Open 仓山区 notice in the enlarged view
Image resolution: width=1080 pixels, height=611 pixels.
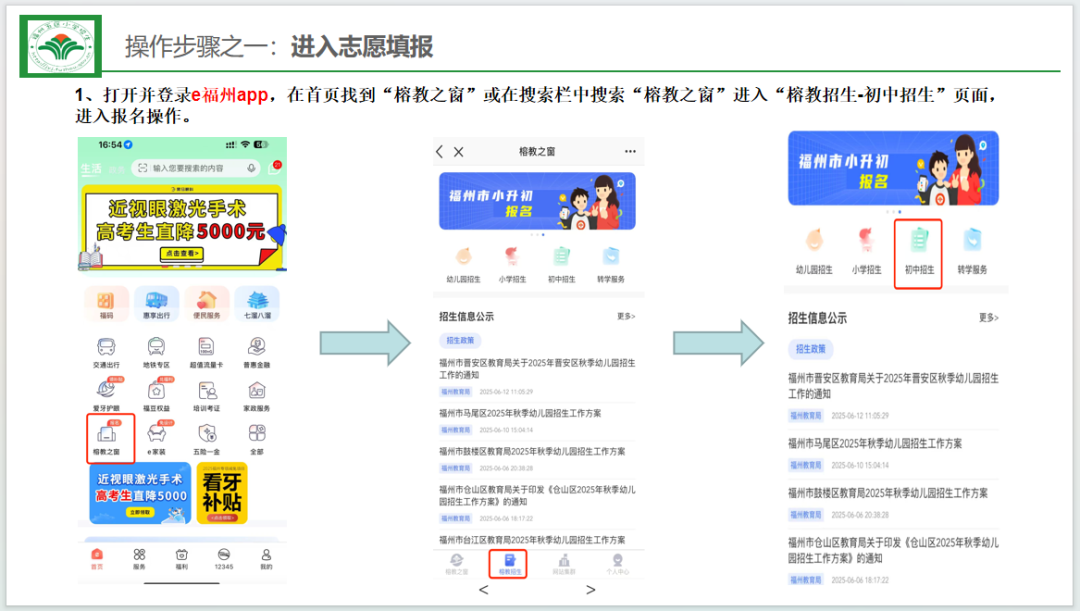[x=893, y=550]
